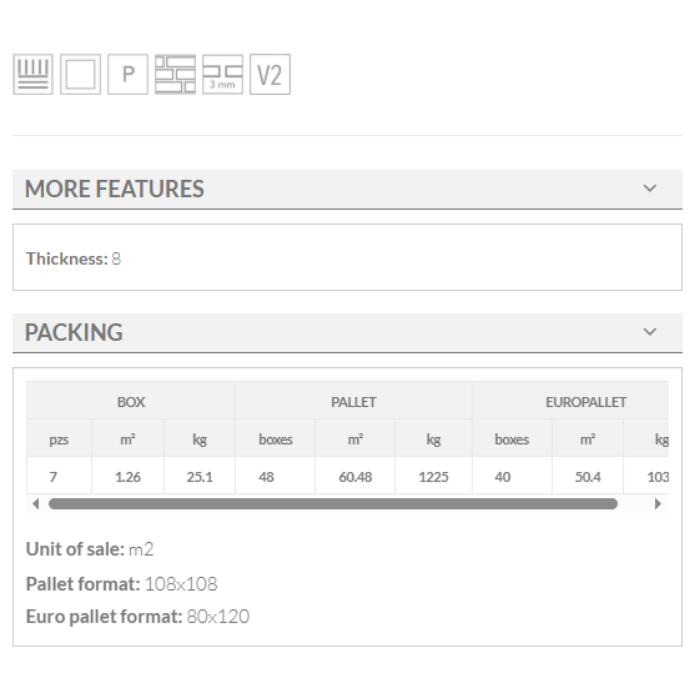The height and width of the screenshot is (700, 700).
Task: Click the EUROPALLET column group header
Action: pos(585,402)
